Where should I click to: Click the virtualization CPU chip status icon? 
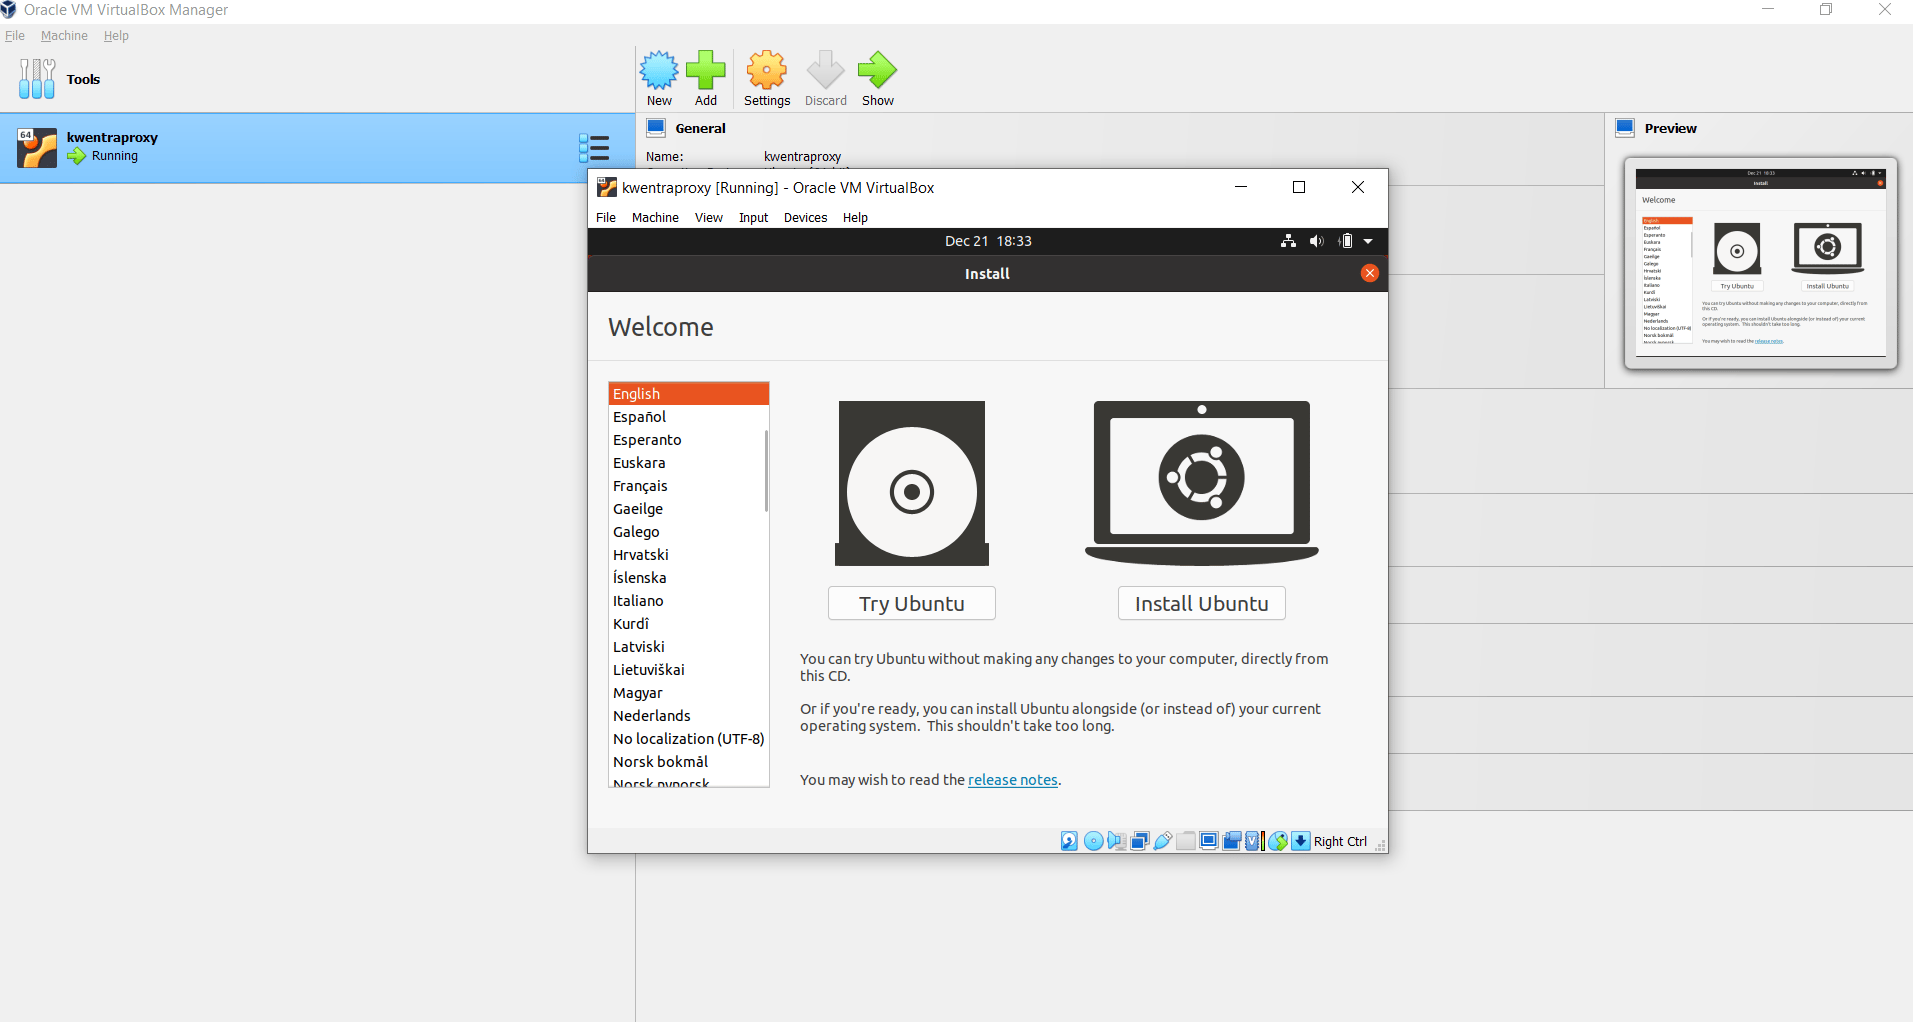(x=1254, y=841)
